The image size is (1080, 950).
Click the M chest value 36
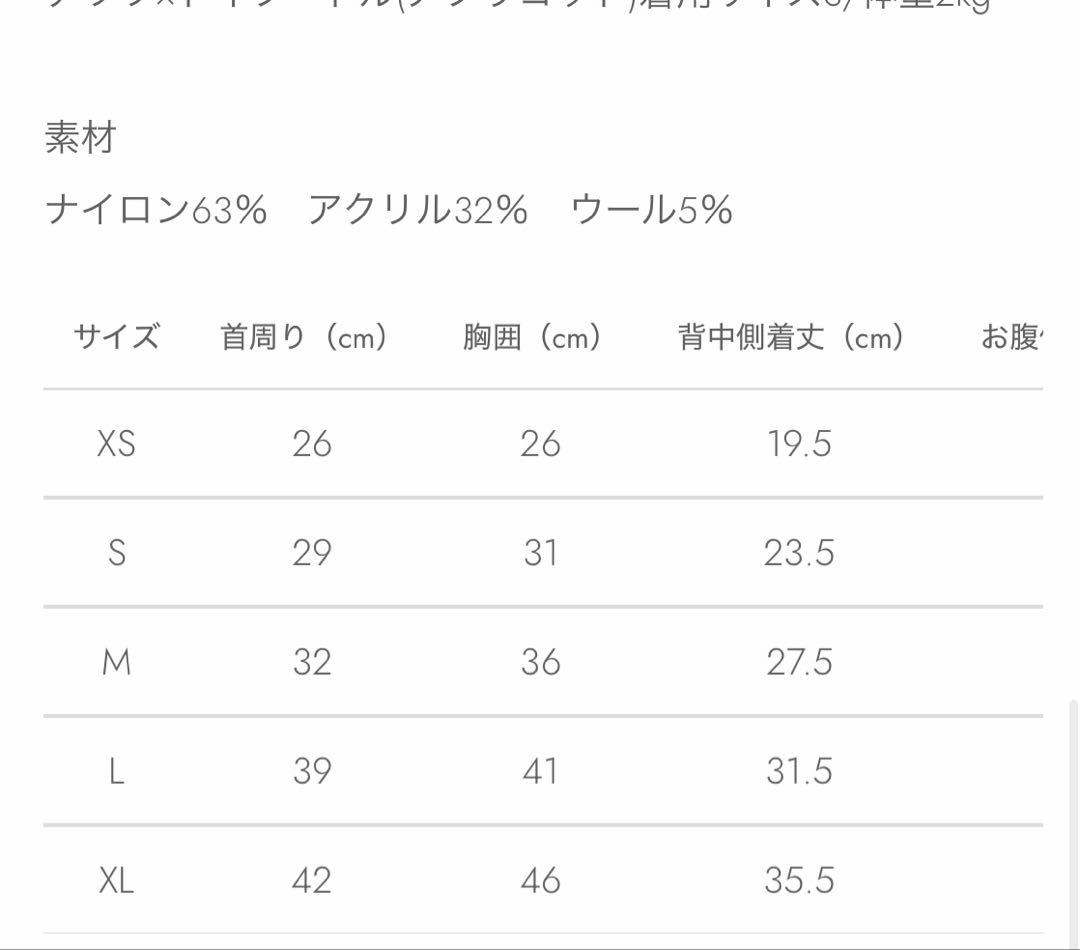pyautogui.click(x=540, y=662)
